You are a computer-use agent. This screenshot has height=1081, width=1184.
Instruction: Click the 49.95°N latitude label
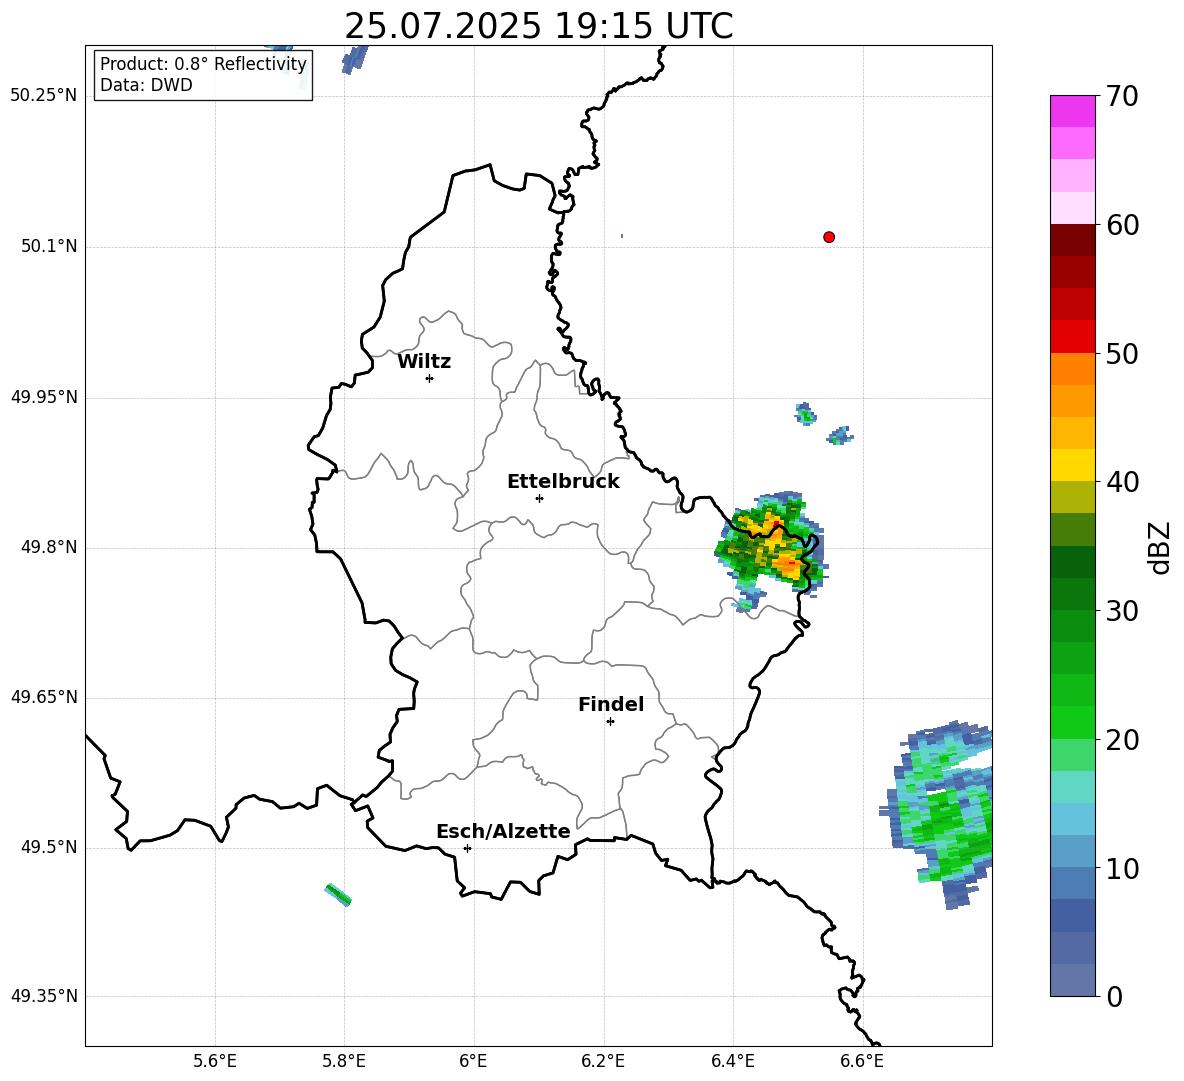coord(44,397)
